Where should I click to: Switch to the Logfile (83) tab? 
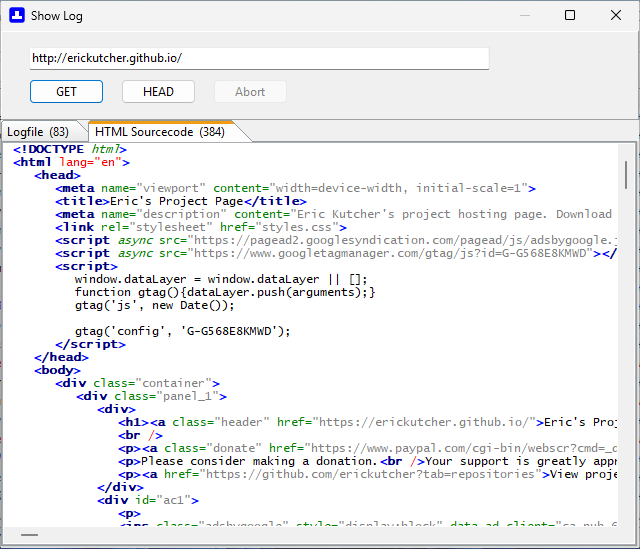tap(38, 132)
